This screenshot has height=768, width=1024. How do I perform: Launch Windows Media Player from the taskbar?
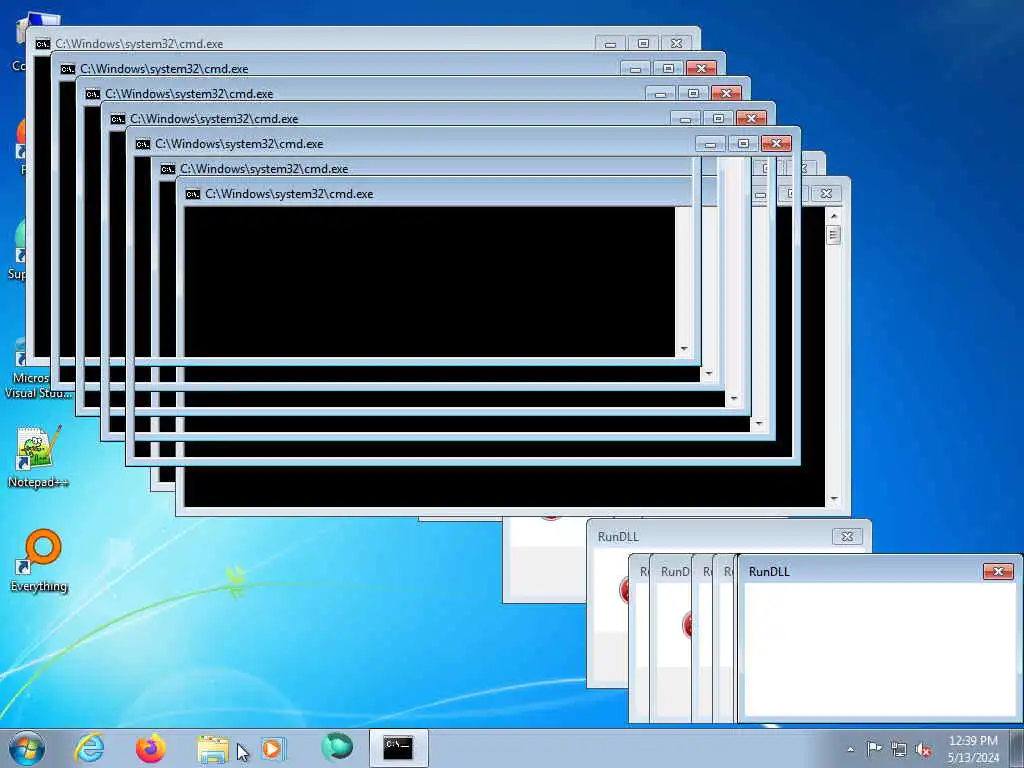(x=273, y=748)
